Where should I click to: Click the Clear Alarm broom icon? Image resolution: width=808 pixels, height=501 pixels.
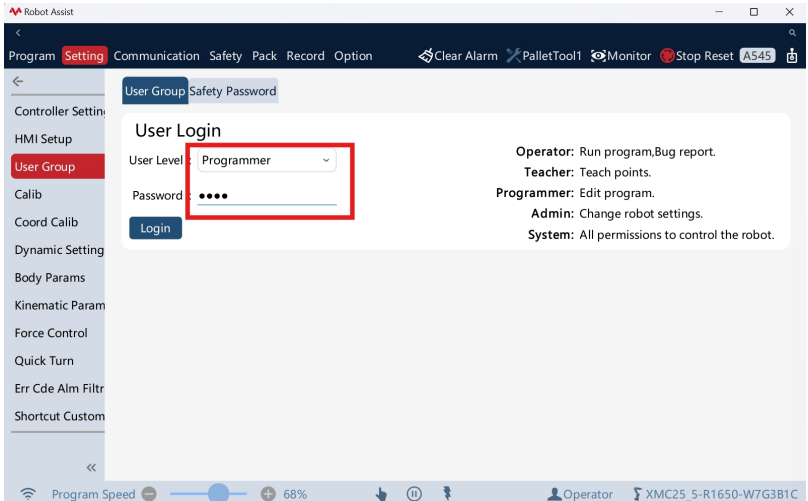pos(426,56)
